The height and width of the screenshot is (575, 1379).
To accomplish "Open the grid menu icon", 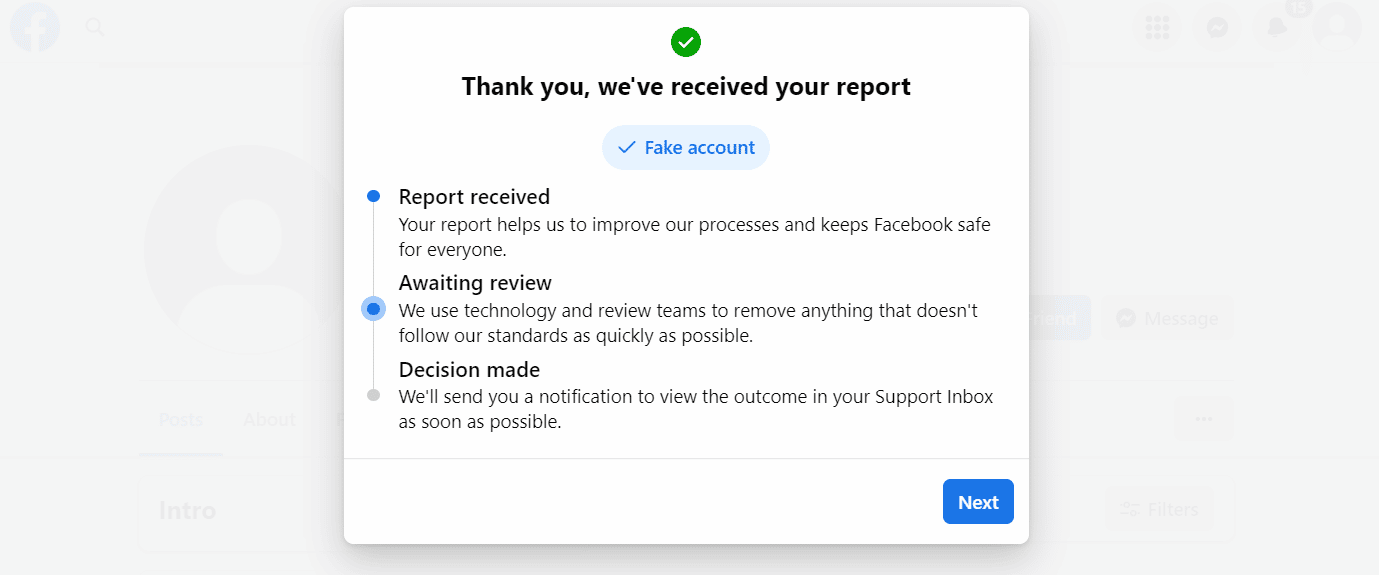I will [1158, 27].
